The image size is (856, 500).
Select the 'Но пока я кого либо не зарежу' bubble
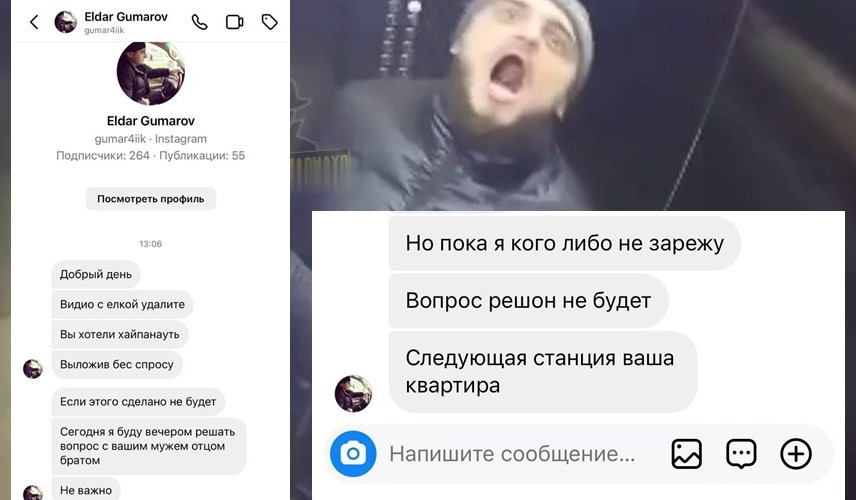[564, 243]
